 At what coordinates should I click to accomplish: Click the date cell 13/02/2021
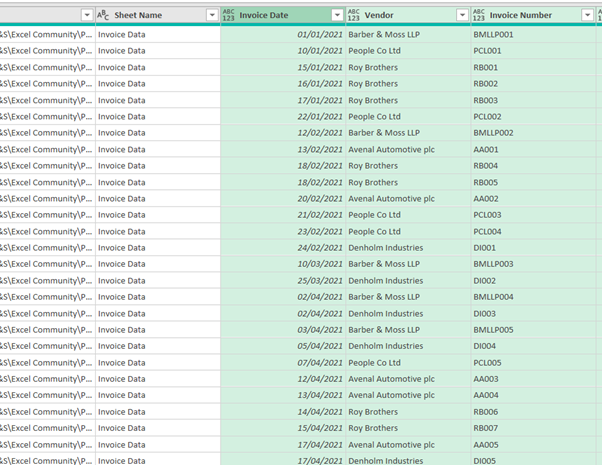(283, 149)
